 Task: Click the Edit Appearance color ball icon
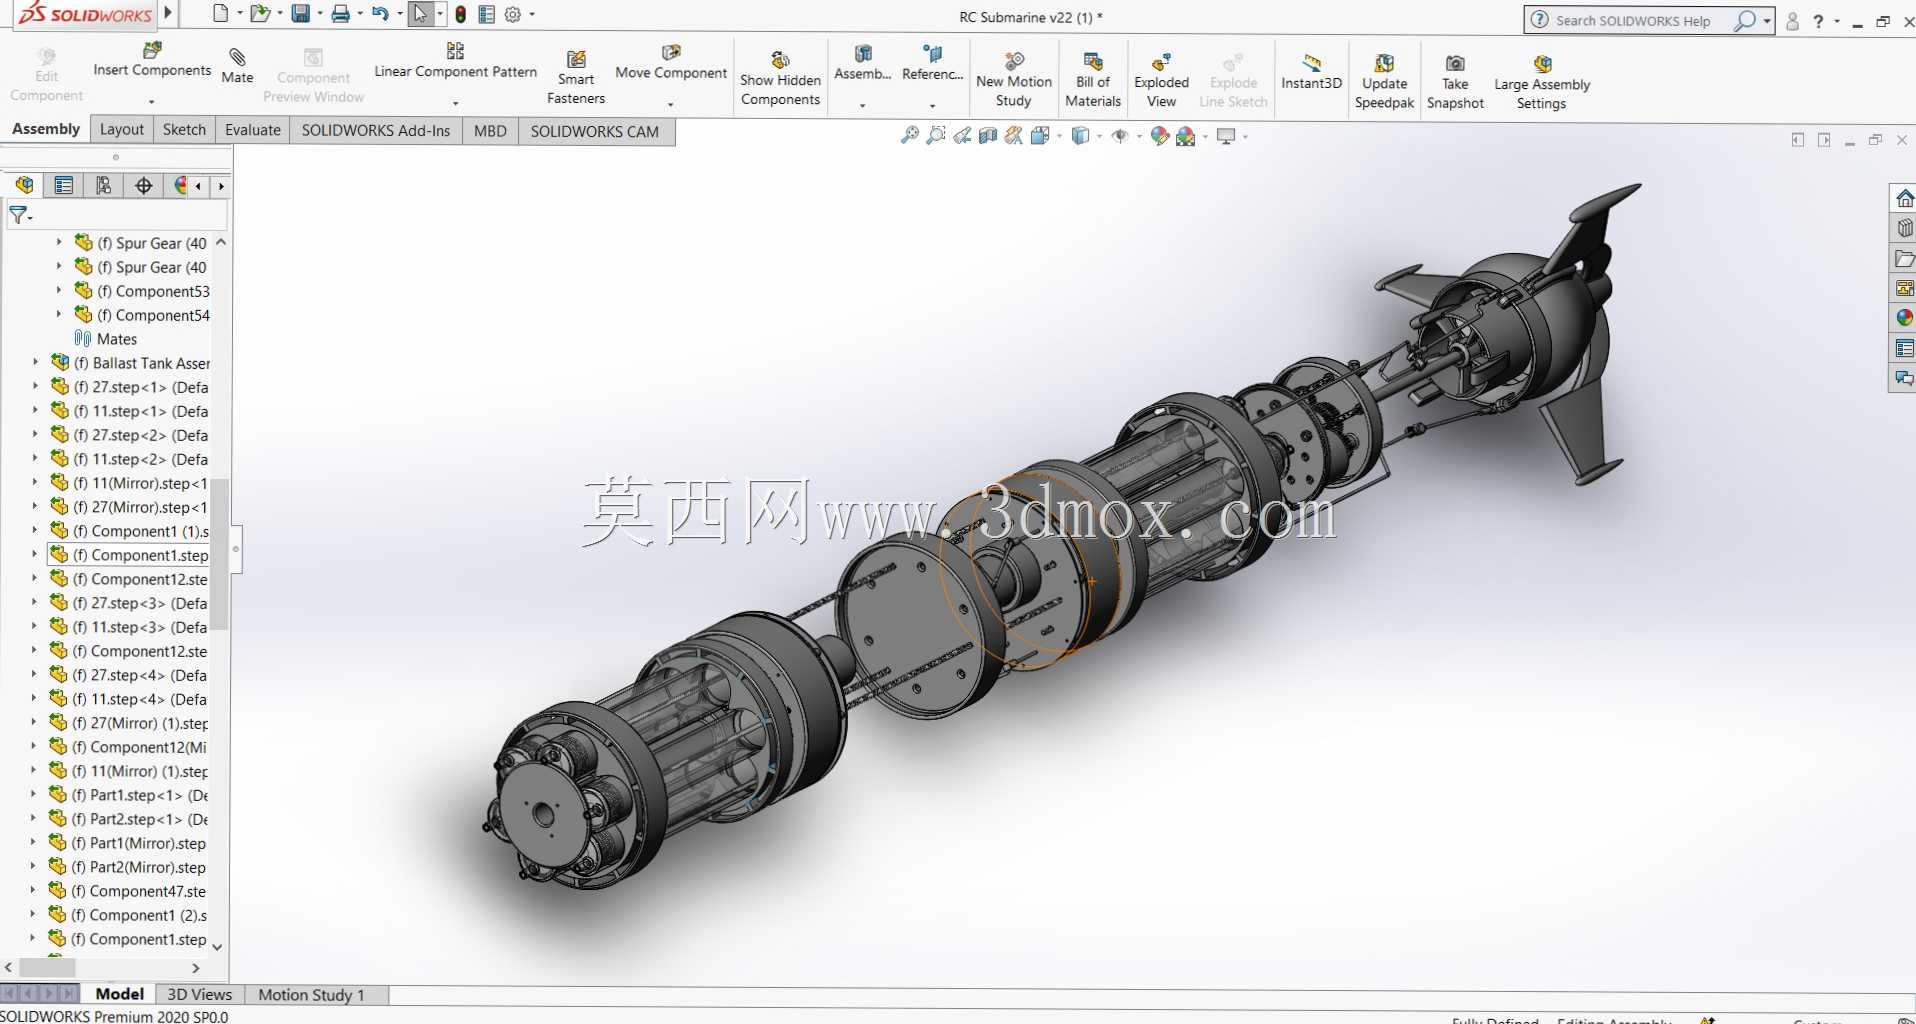point(1160,135)
